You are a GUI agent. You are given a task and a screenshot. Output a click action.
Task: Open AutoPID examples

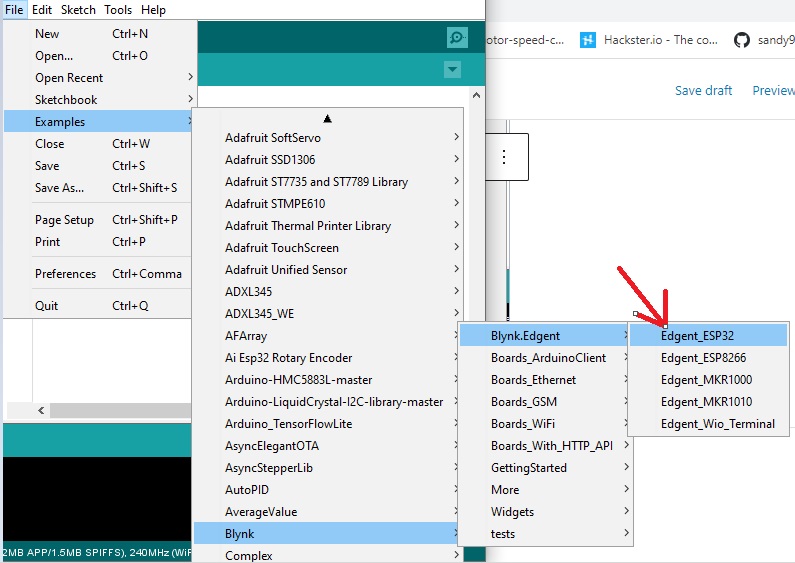pyautogui.click(x=326, y=489)
